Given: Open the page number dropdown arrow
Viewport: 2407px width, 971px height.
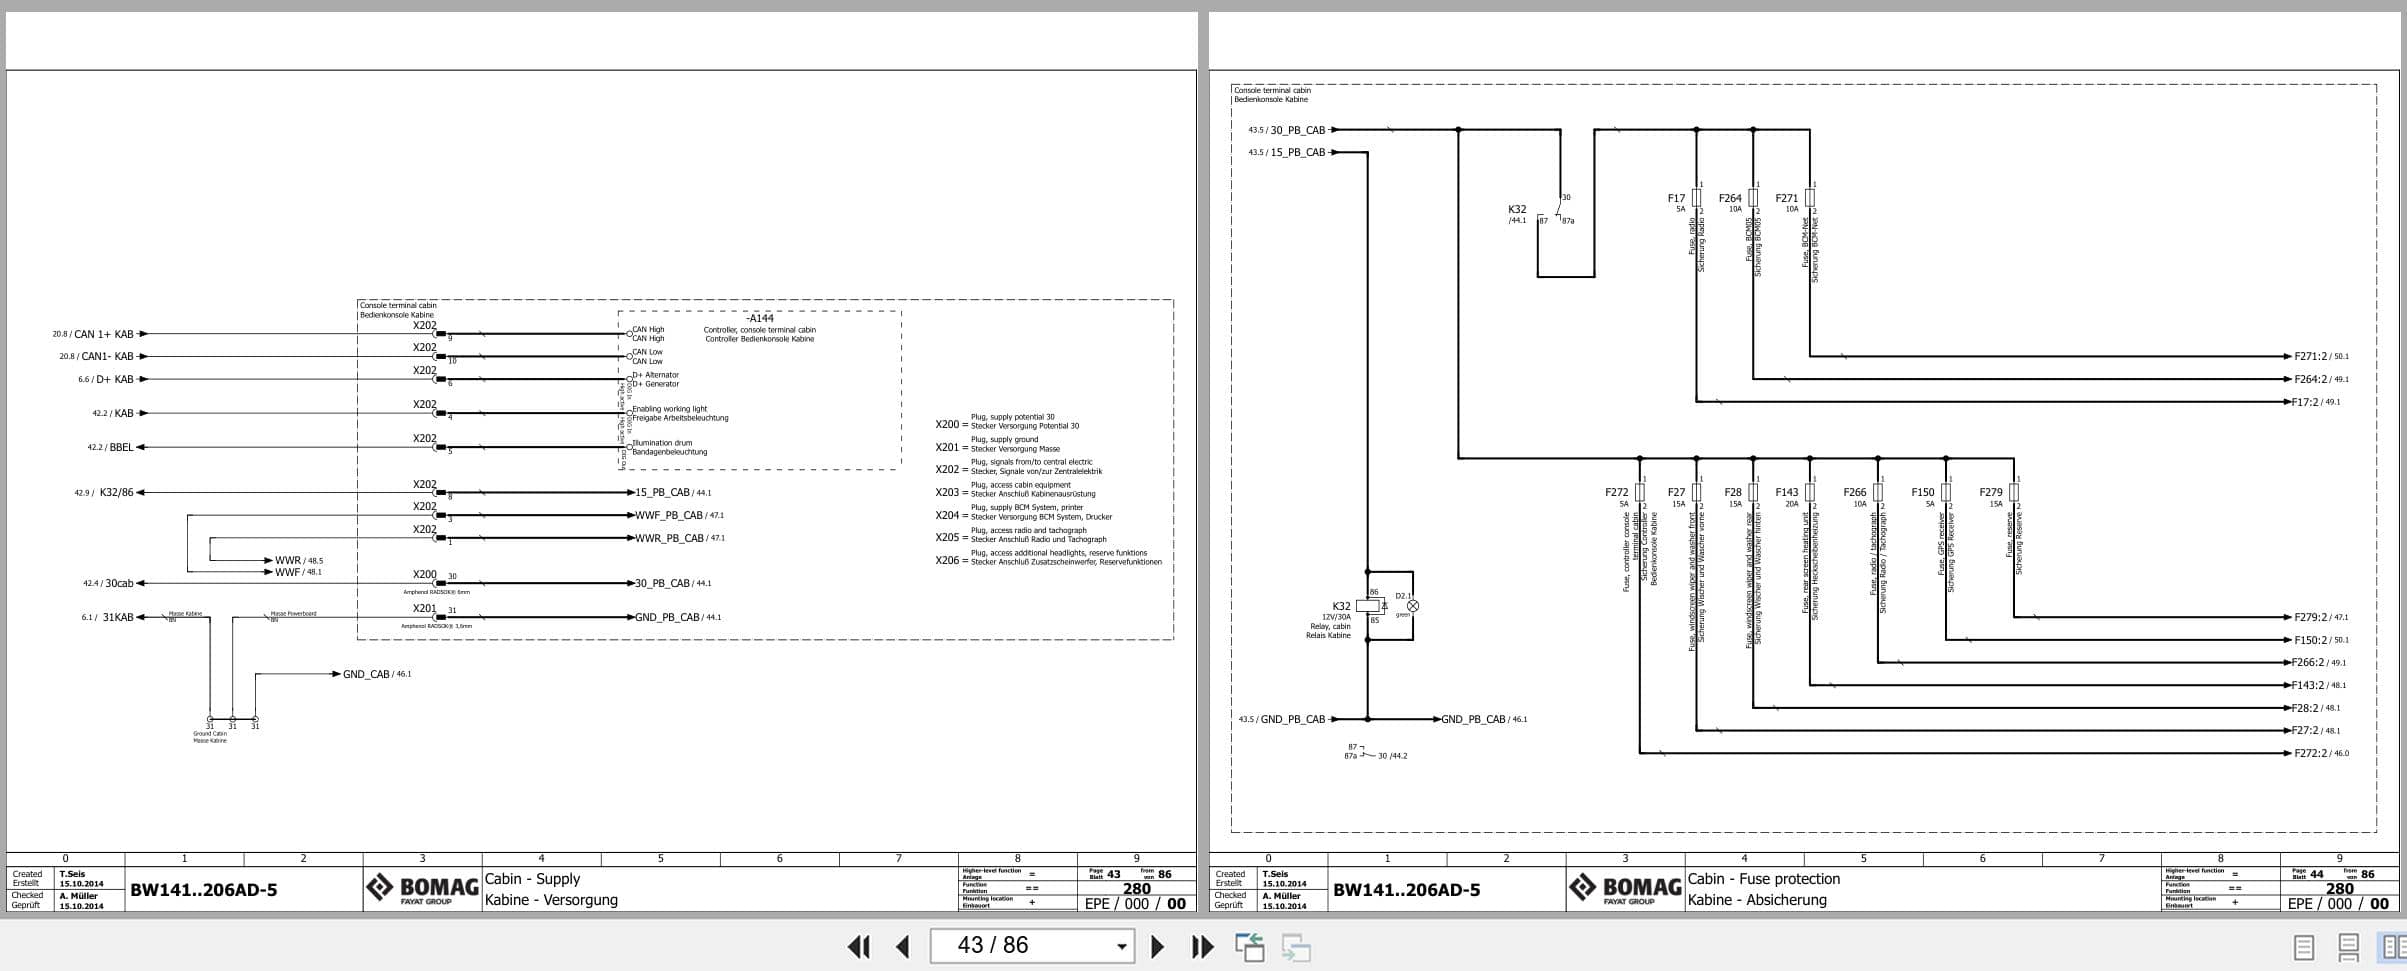Looking at the screenshot, I should tap(1121, 946).
